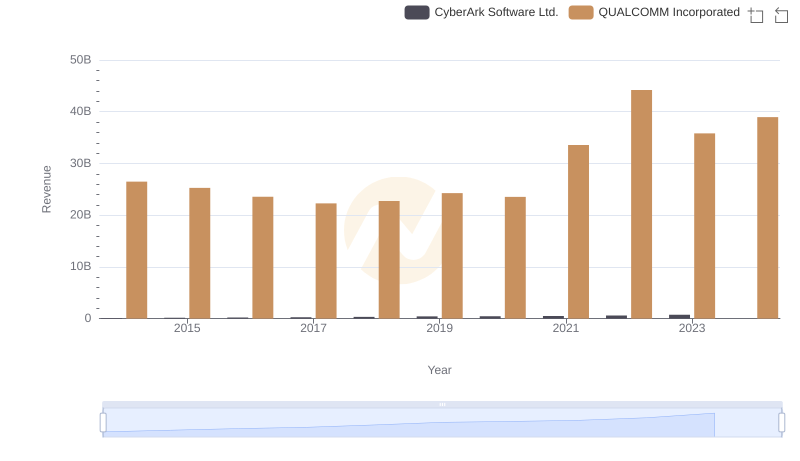The height and width of the screenshot is (461, 800).
Task: Click the left handle of the zoom slider
Action: [103, 423]
